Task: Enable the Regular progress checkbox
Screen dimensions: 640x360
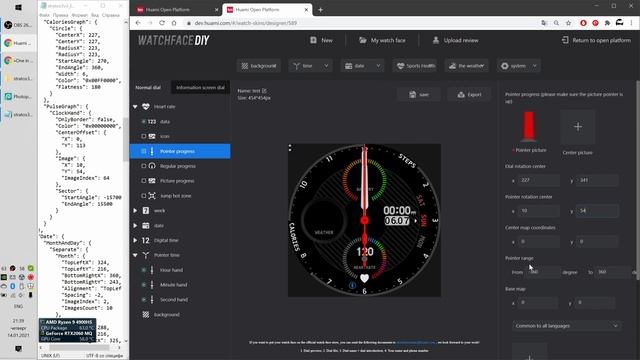Action: click(x=144, y=166)
